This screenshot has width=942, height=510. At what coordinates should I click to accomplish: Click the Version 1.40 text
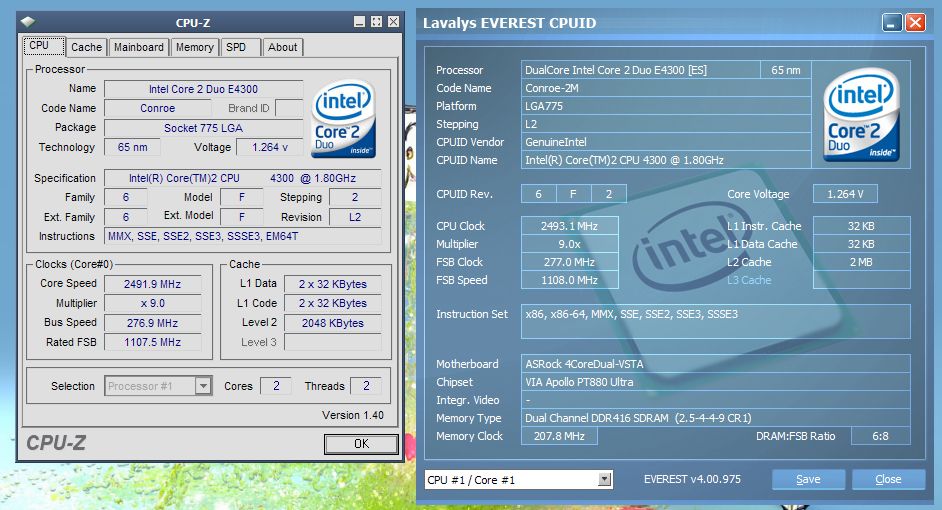353,415
